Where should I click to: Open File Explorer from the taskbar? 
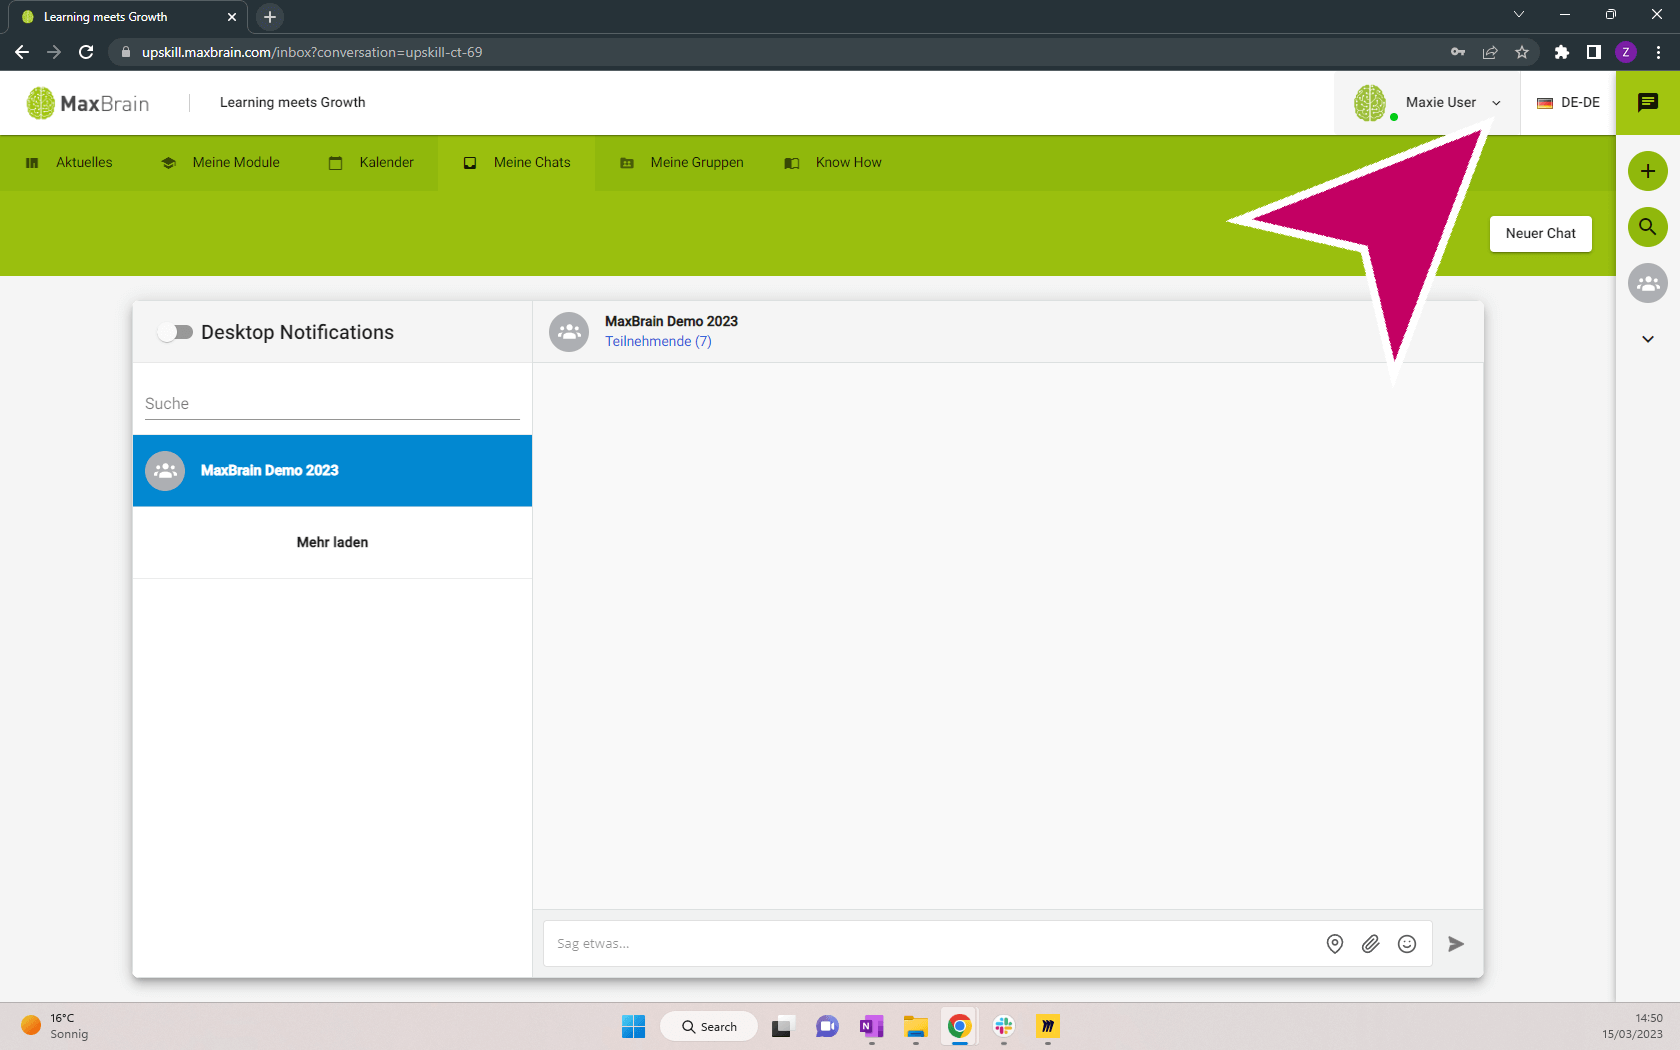coord(915,1027)
